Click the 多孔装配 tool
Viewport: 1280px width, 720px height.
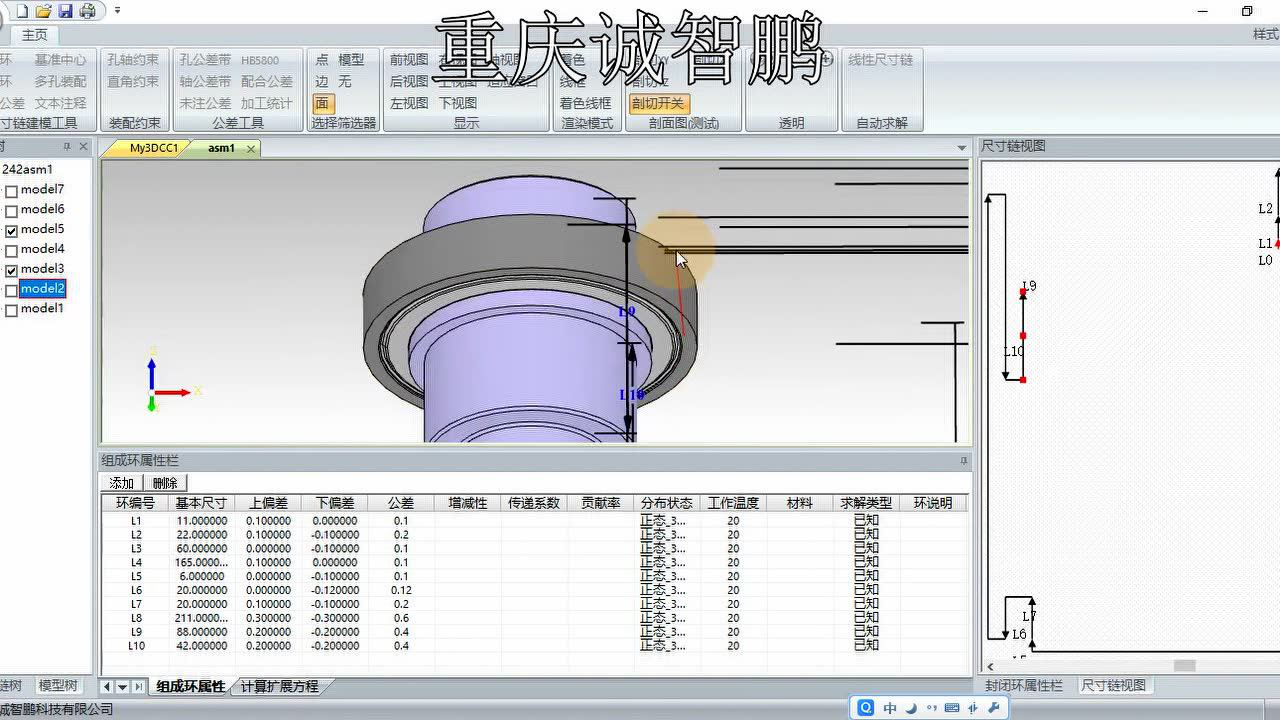[x=60, y=82]
